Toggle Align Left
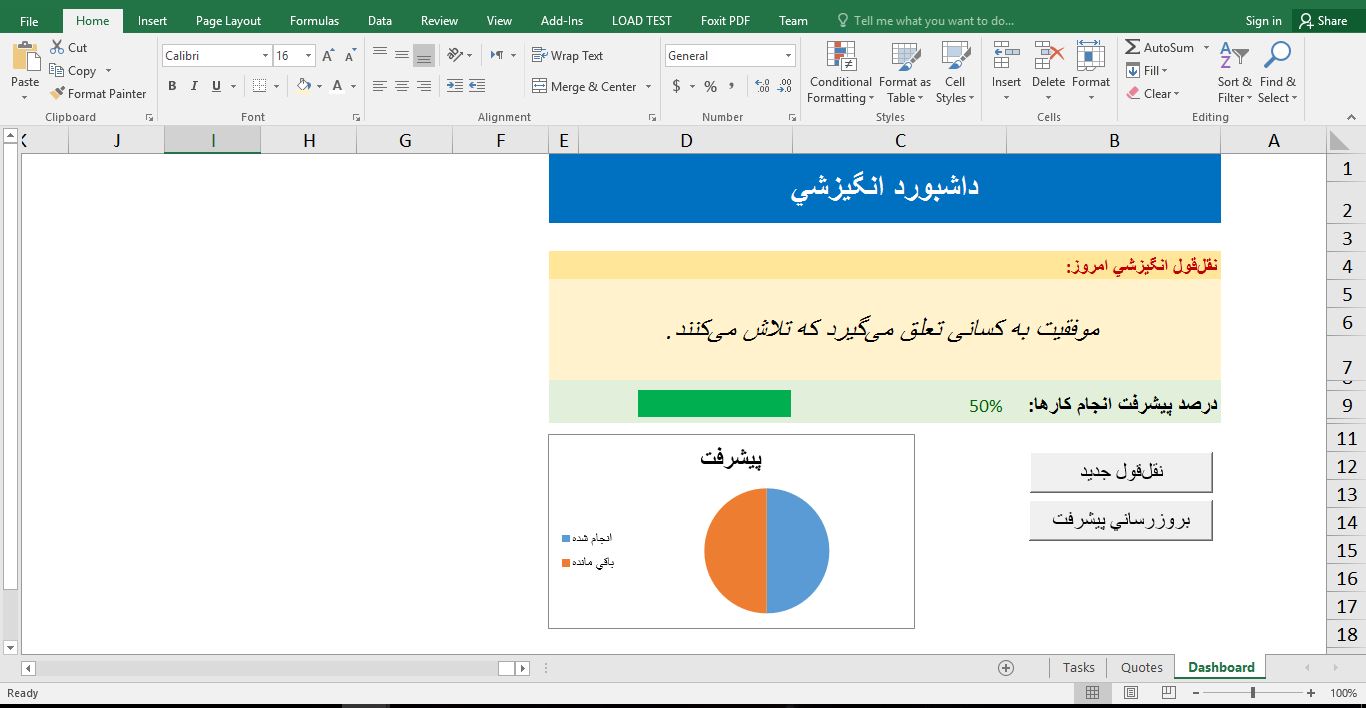Viewport: 1366px width, 708px height. 380,86
